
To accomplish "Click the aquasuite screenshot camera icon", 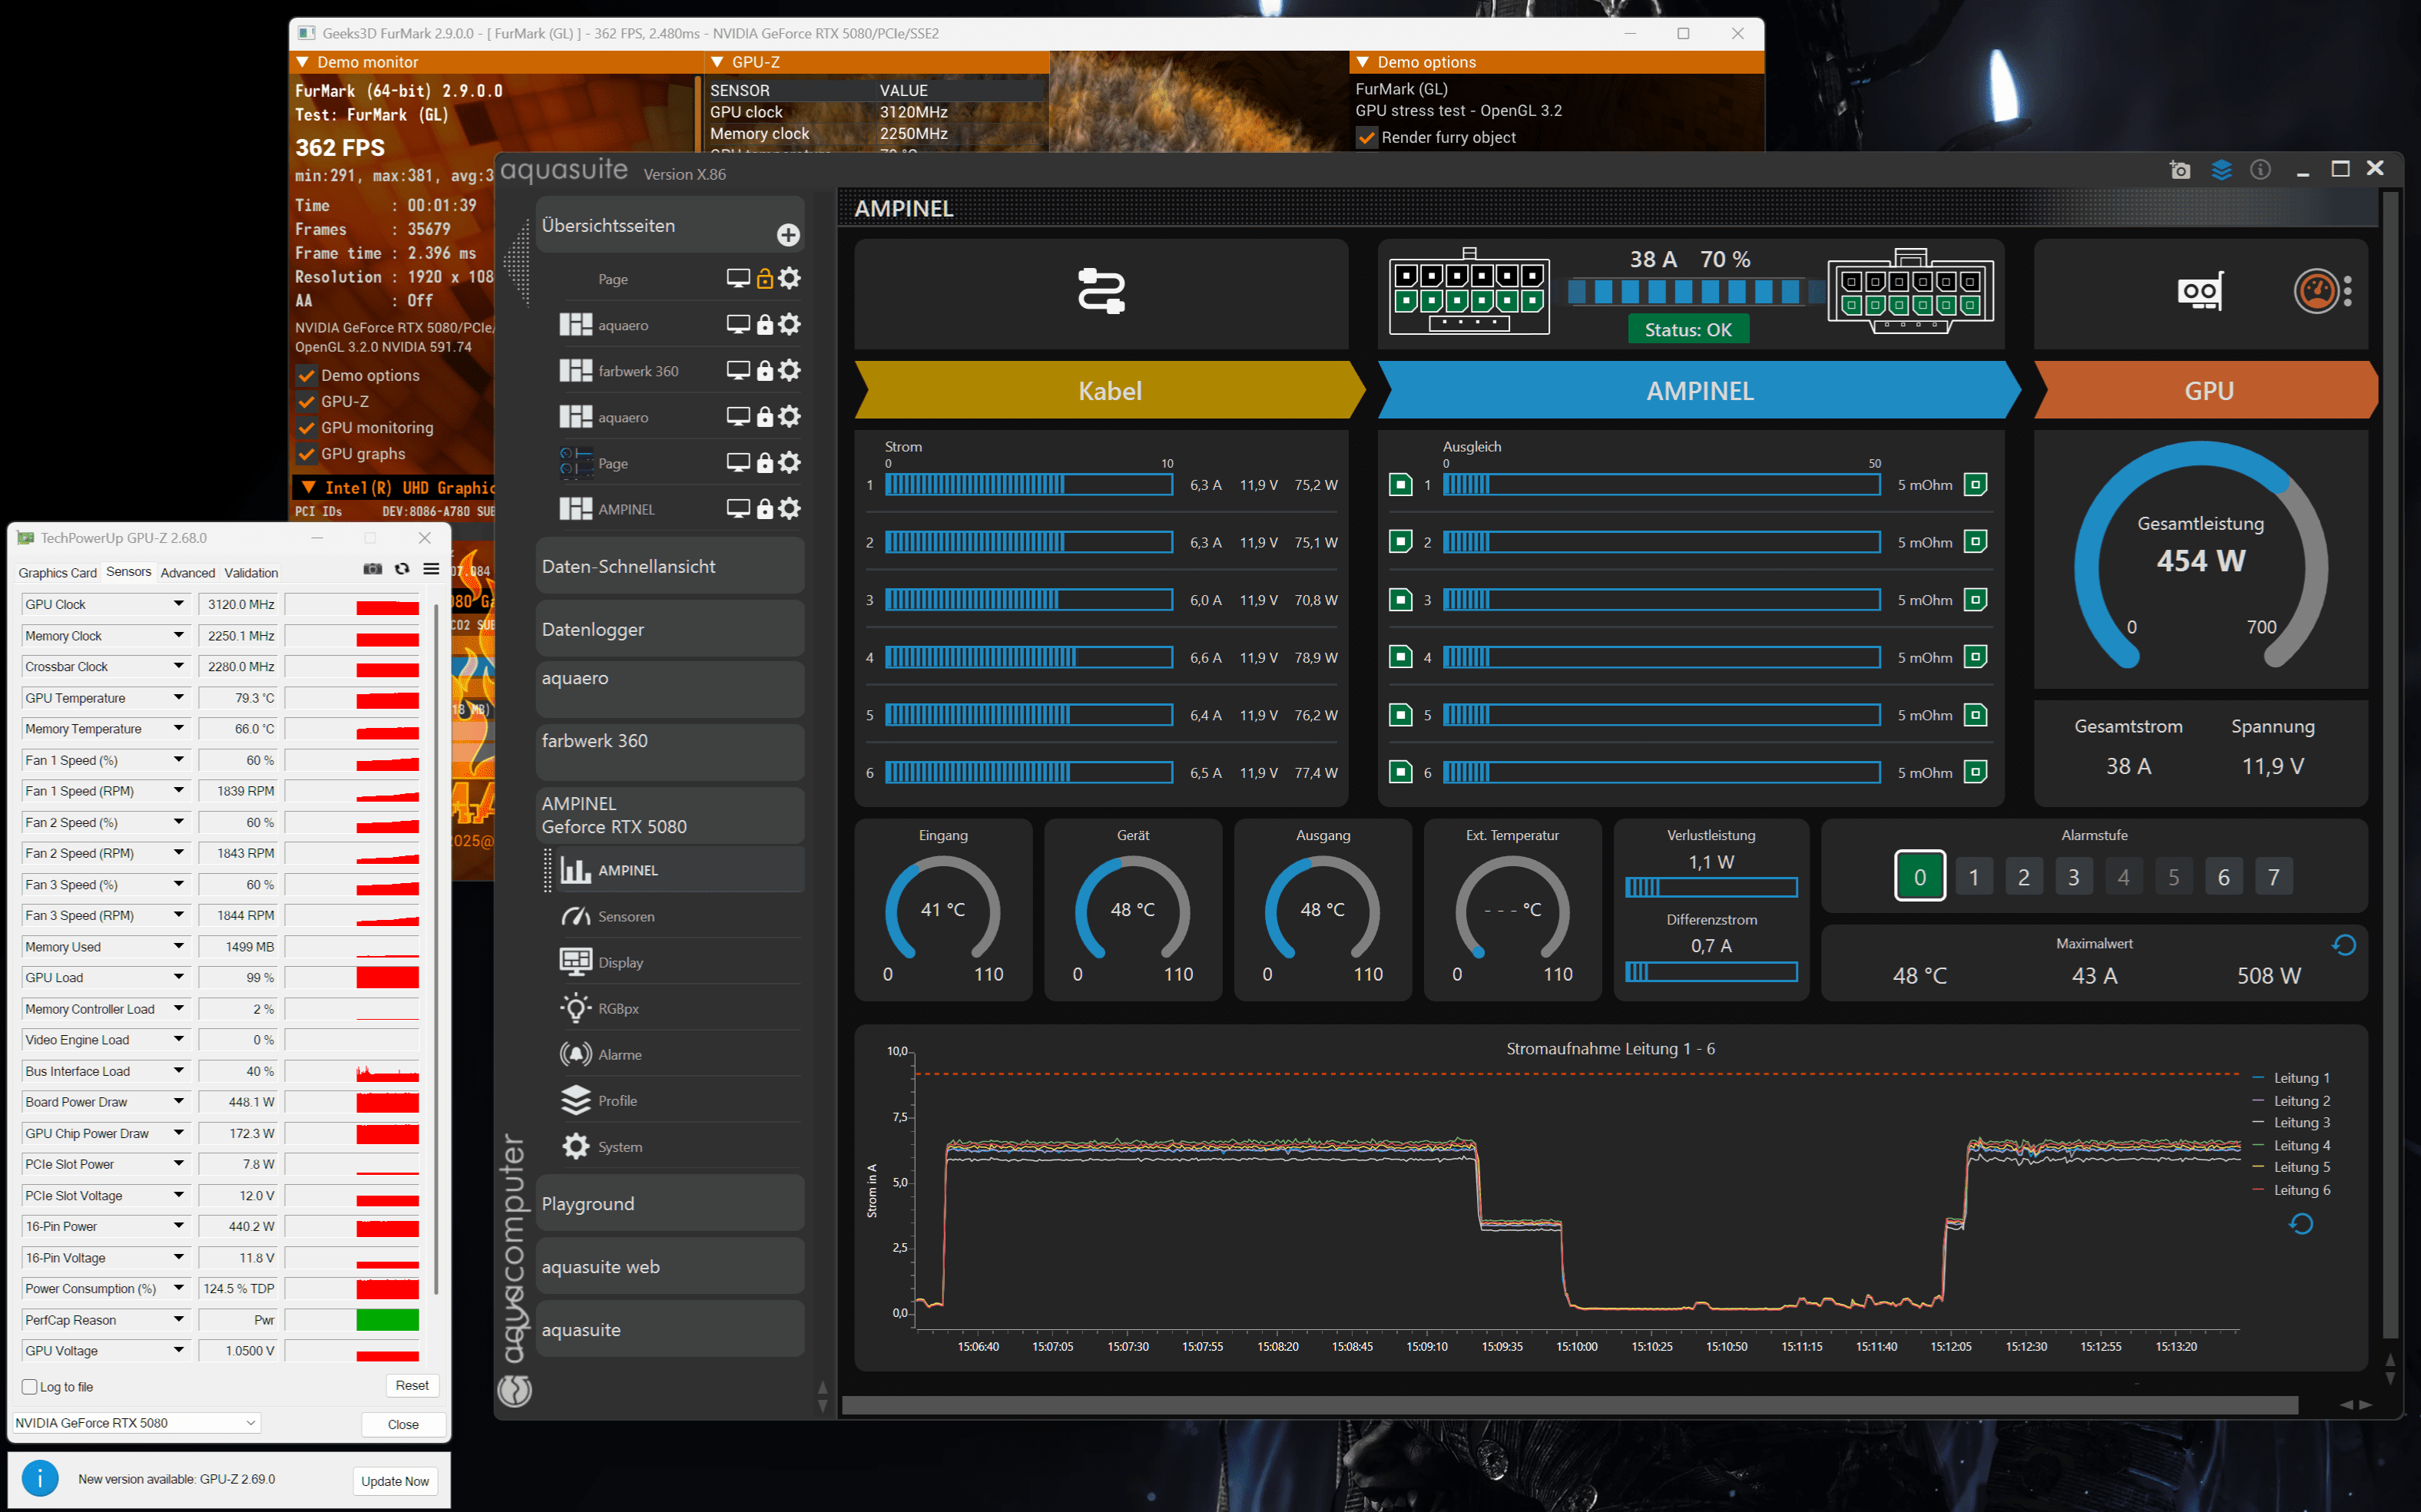I will (2179, 170).
